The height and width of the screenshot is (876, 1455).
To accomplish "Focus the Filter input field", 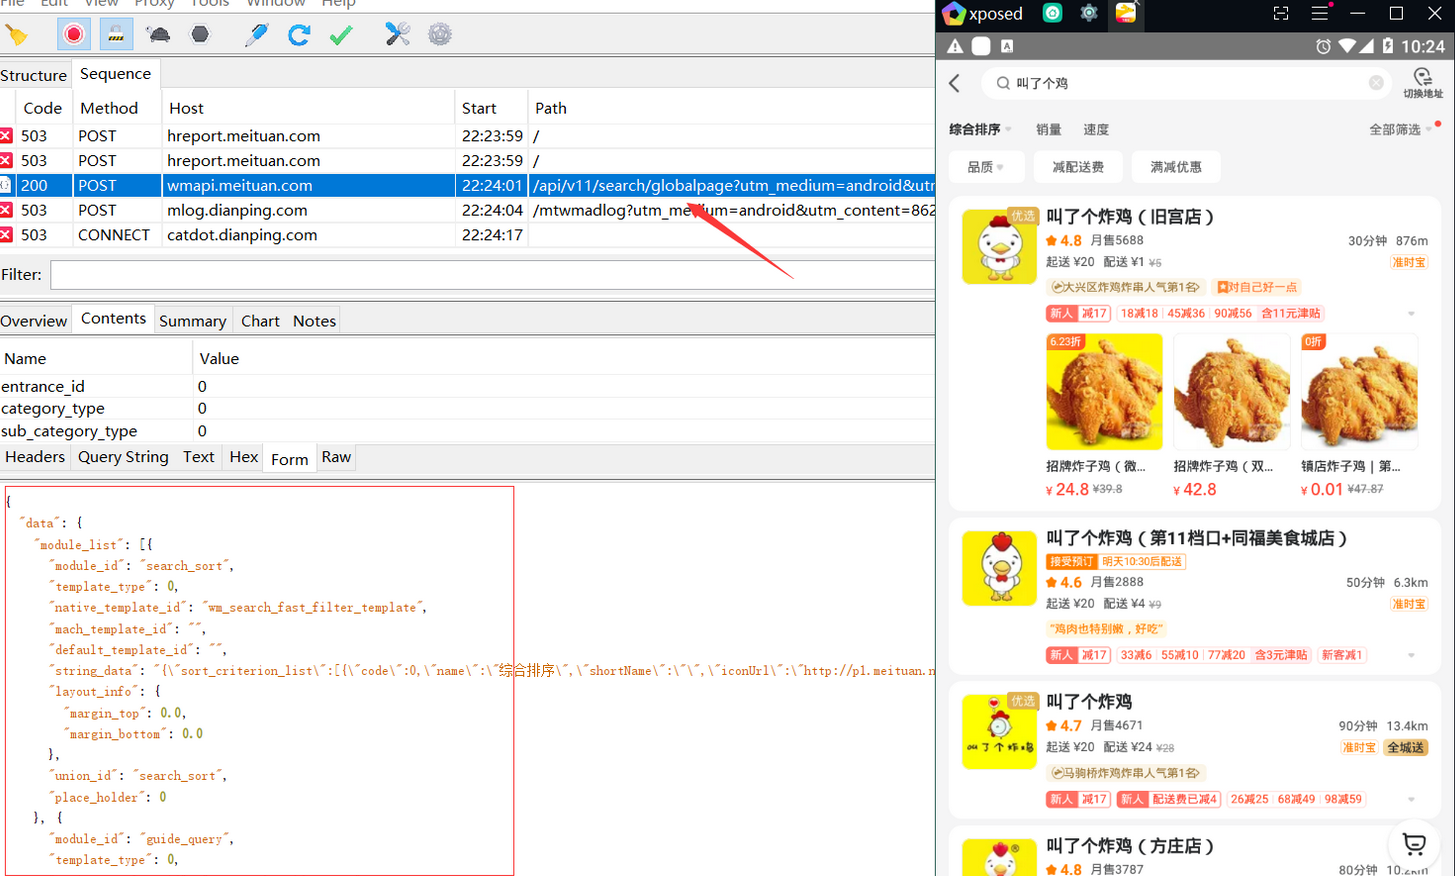I will pyautogui.click(x=492, y=275).
